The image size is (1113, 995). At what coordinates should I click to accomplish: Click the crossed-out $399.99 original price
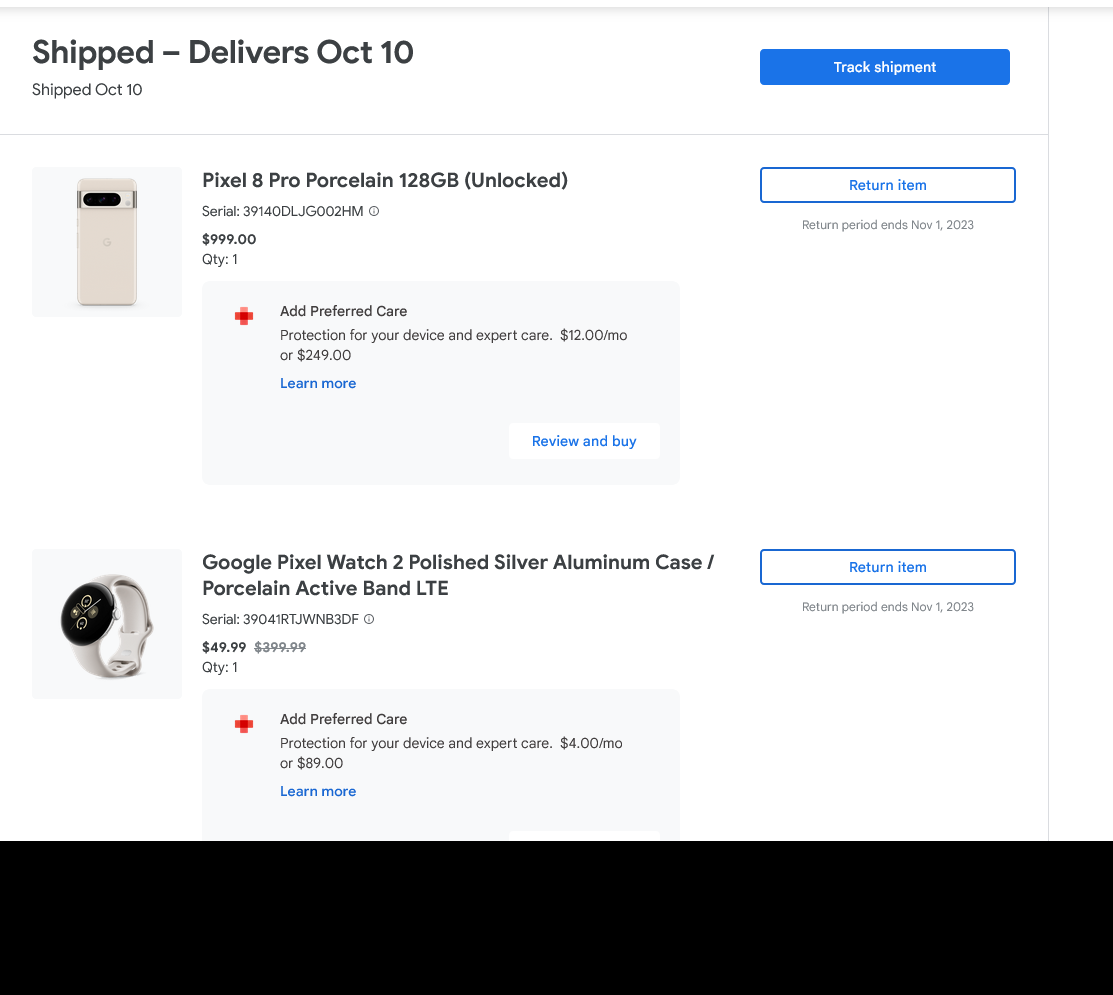280,647
